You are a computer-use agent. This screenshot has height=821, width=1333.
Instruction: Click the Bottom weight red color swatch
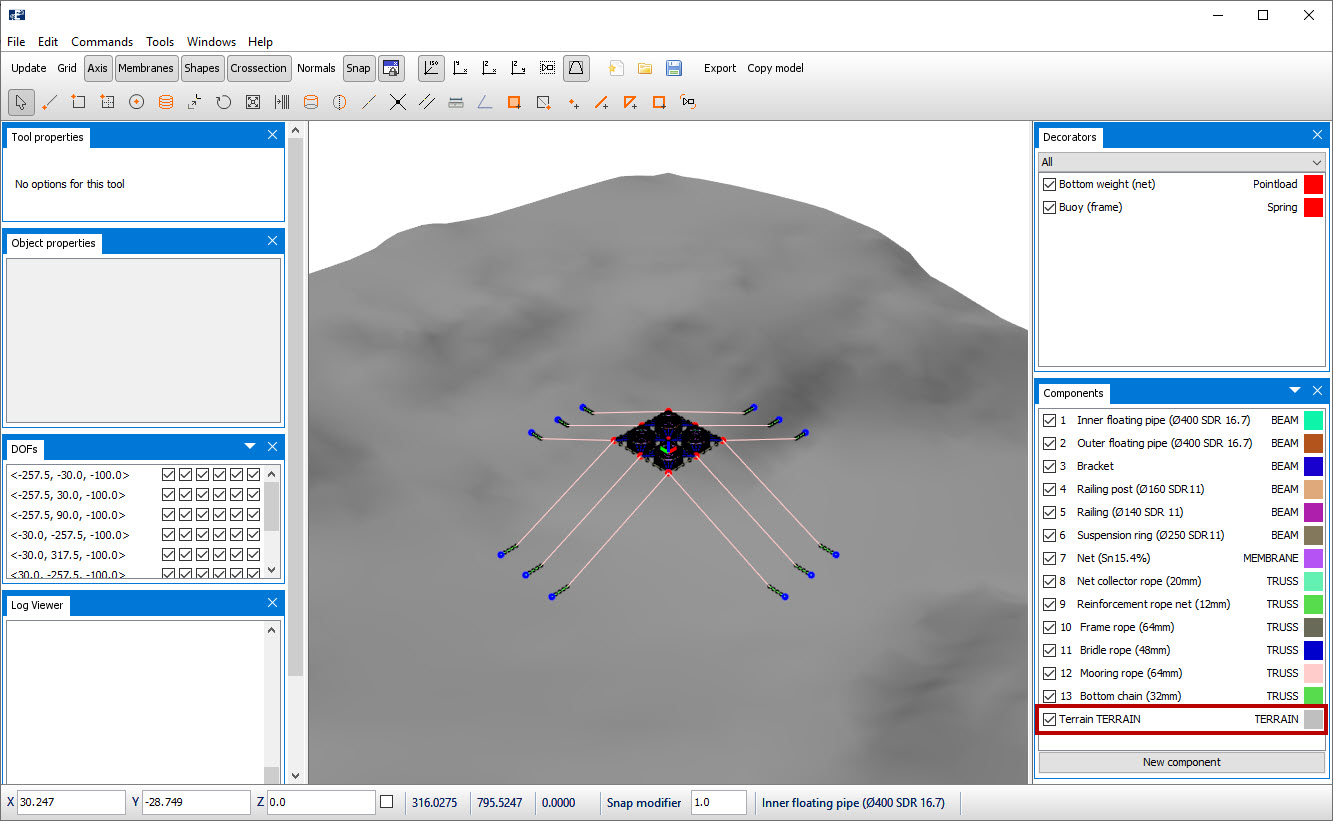[x=1313, y=184]
